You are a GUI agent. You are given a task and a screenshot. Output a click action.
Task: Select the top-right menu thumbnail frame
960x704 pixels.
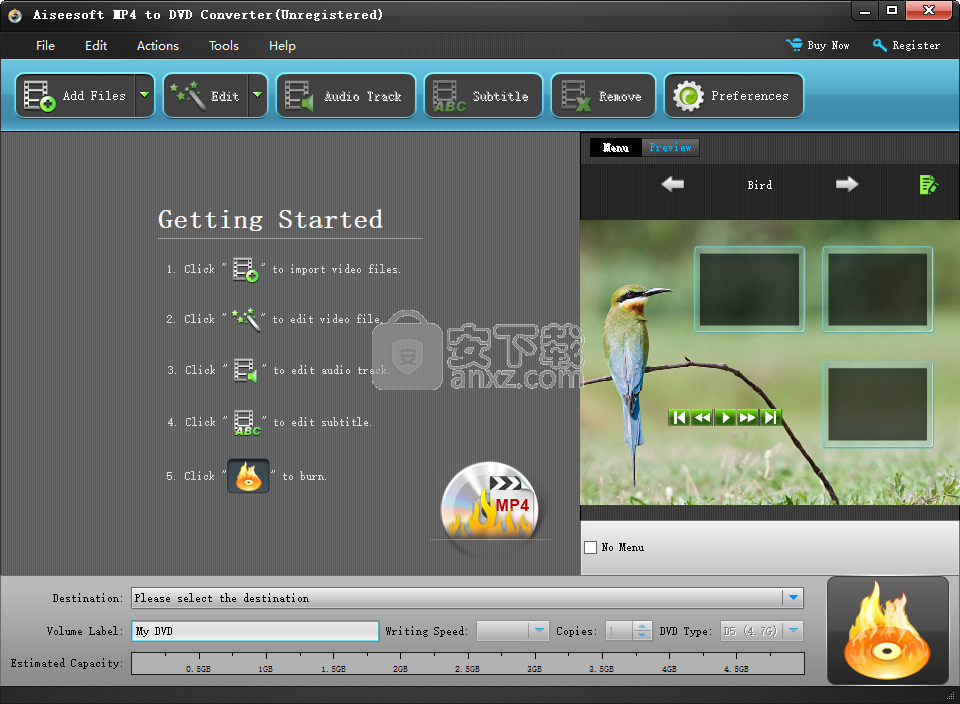877,289
